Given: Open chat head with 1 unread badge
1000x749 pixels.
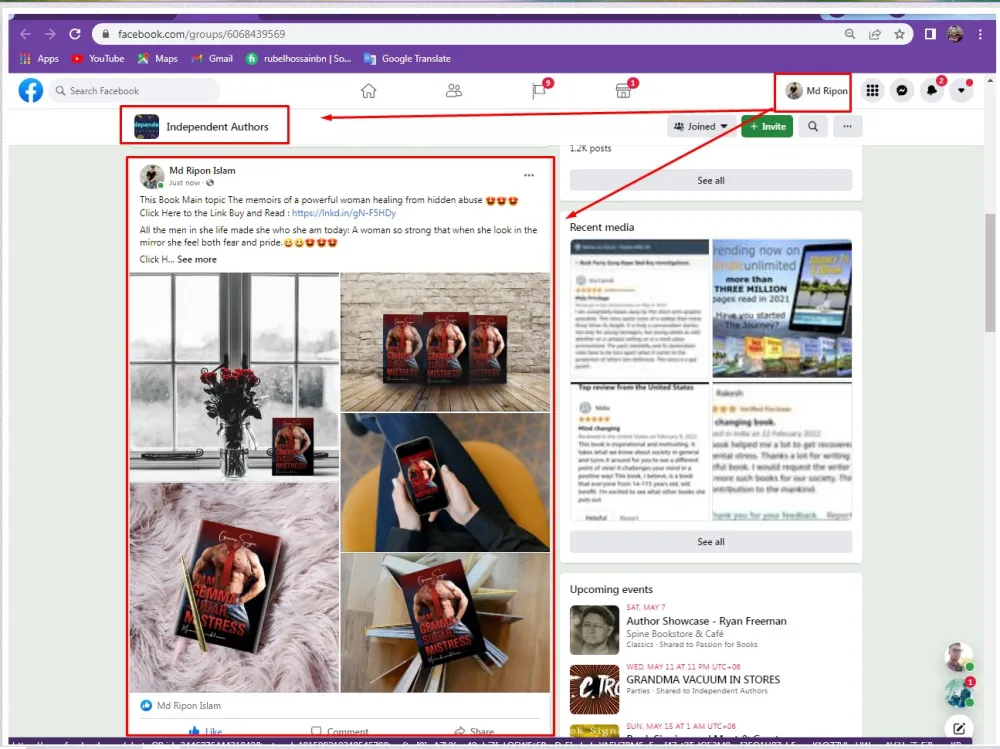Looking at the screenshot, I should coord(959,693).
